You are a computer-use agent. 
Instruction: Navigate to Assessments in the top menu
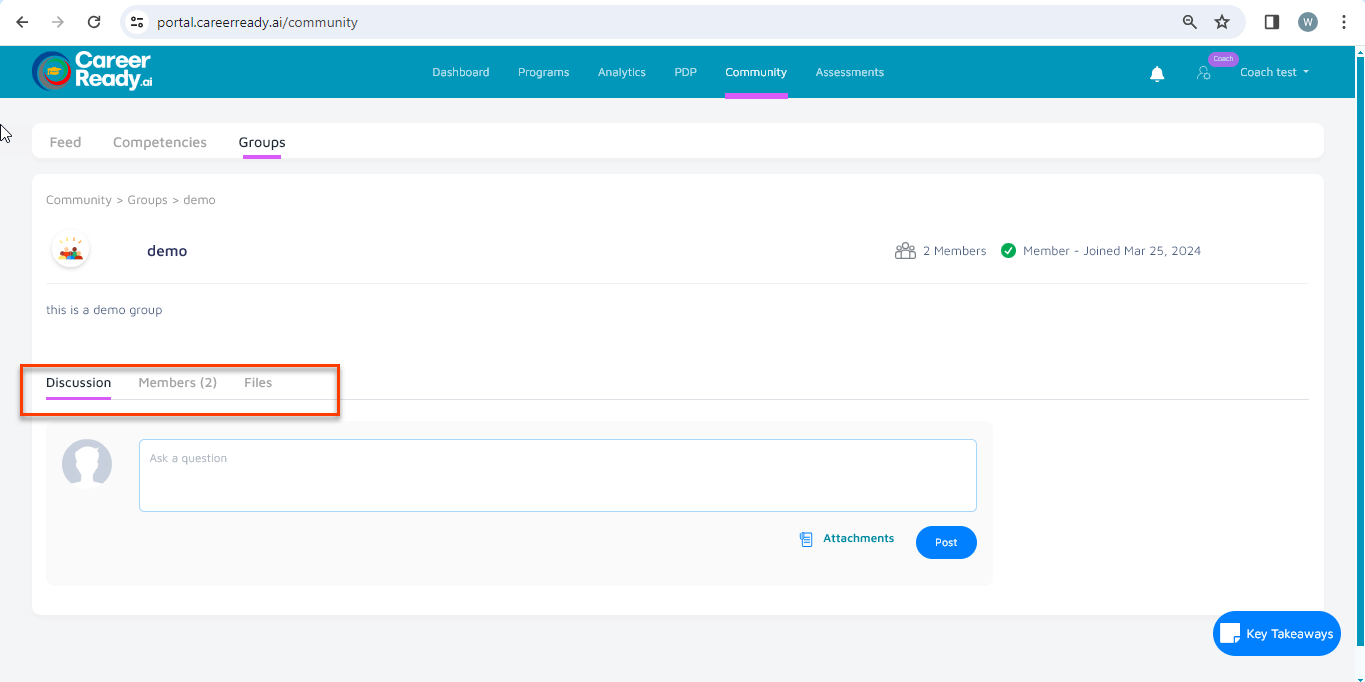(849, 72)
